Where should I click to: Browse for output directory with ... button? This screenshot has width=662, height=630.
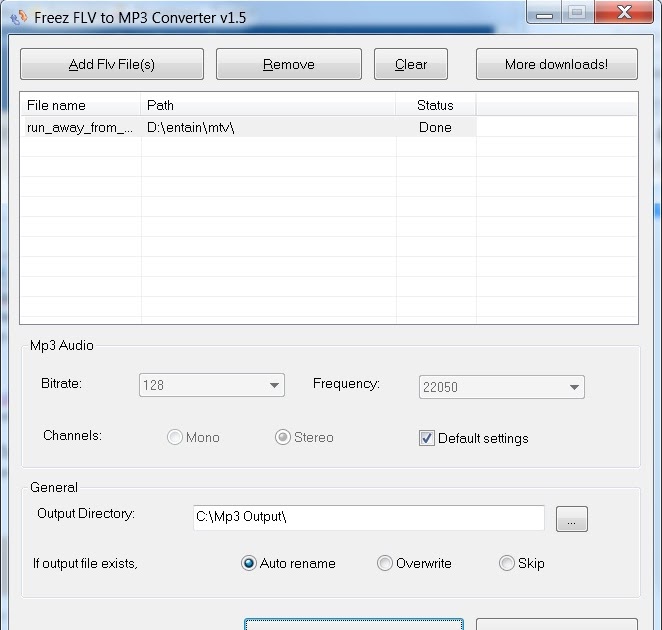[x=572, y=519]
